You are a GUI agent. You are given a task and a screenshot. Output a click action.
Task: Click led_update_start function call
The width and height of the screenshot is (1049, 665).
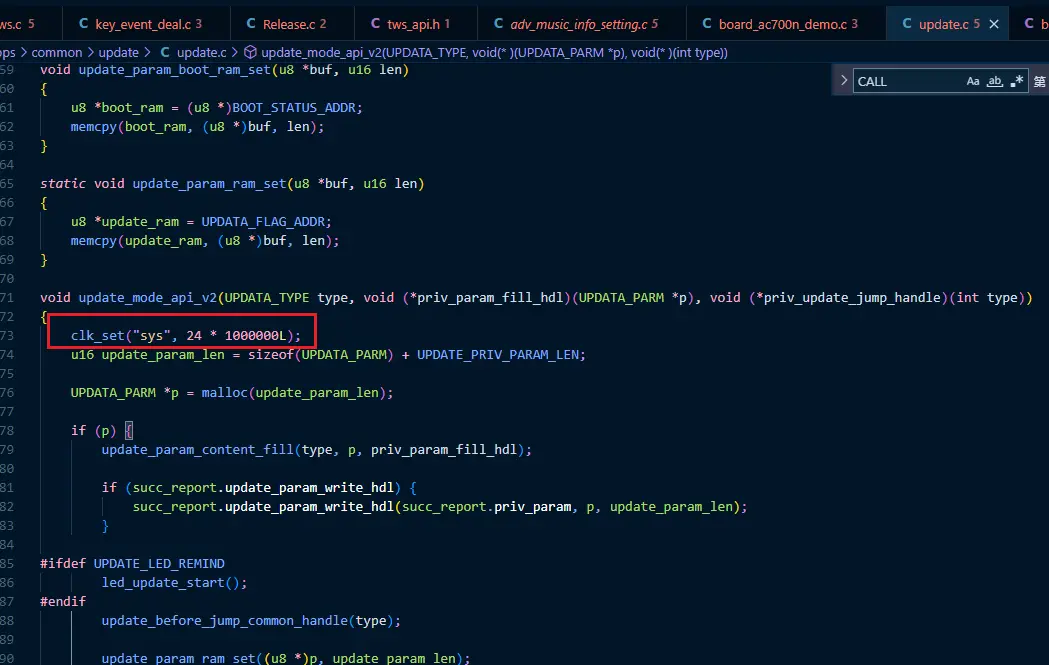click(163, 583)
